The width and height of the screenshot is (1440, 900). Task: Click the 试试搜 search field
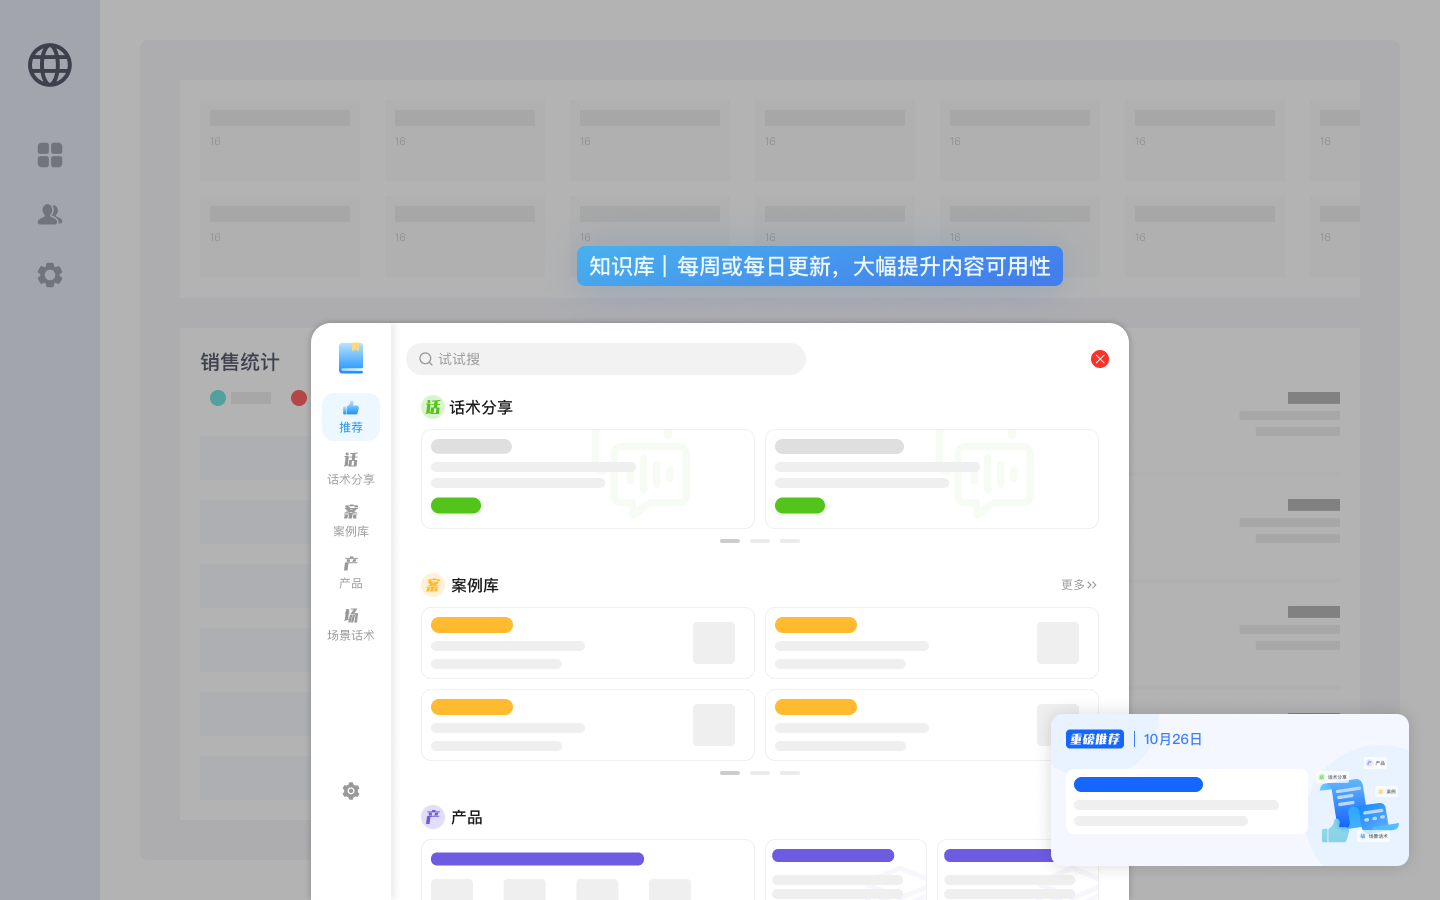coord(606,359)
